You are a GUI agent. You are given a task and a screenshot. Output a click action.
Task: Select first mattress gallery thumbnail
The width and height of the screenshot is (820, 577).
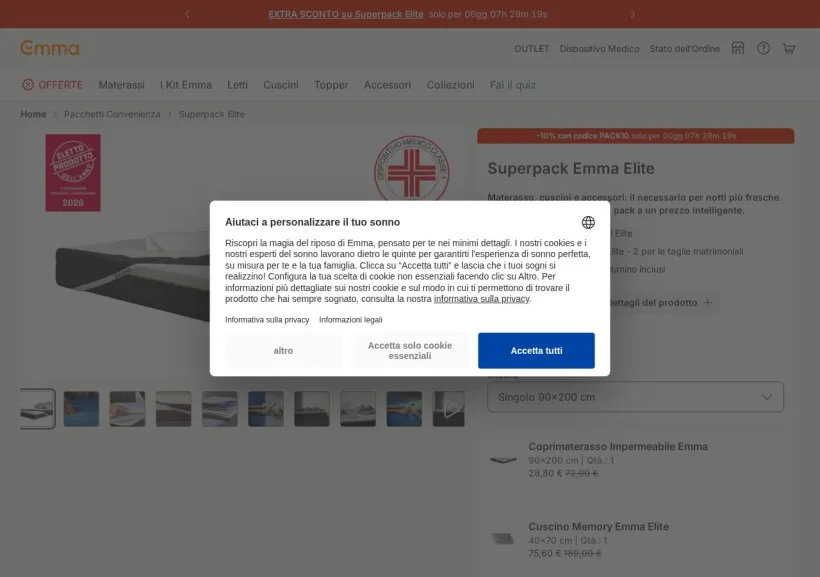(37, 409)
